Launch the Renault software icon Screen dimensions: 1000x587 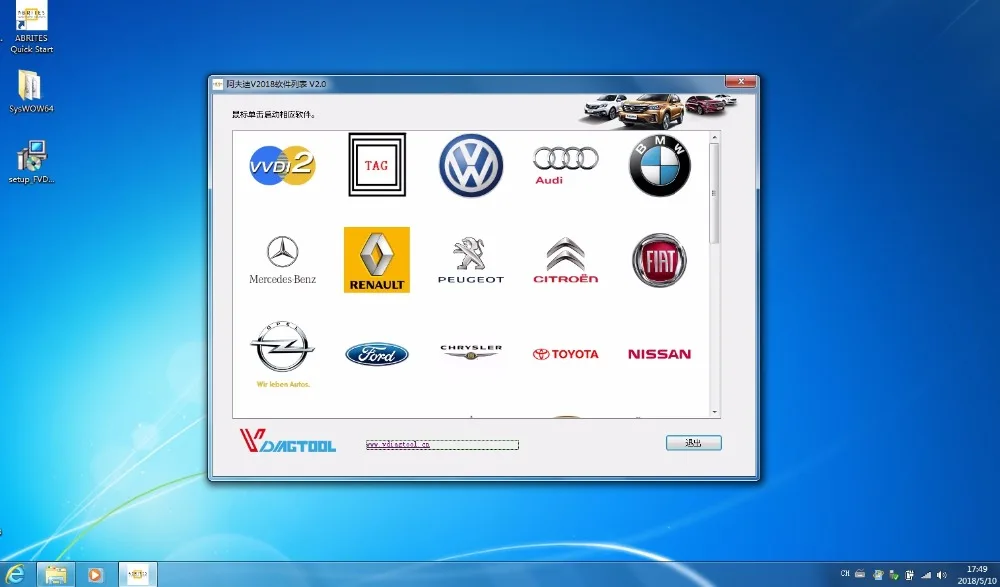pyautogui.click(x=377, y=260)
